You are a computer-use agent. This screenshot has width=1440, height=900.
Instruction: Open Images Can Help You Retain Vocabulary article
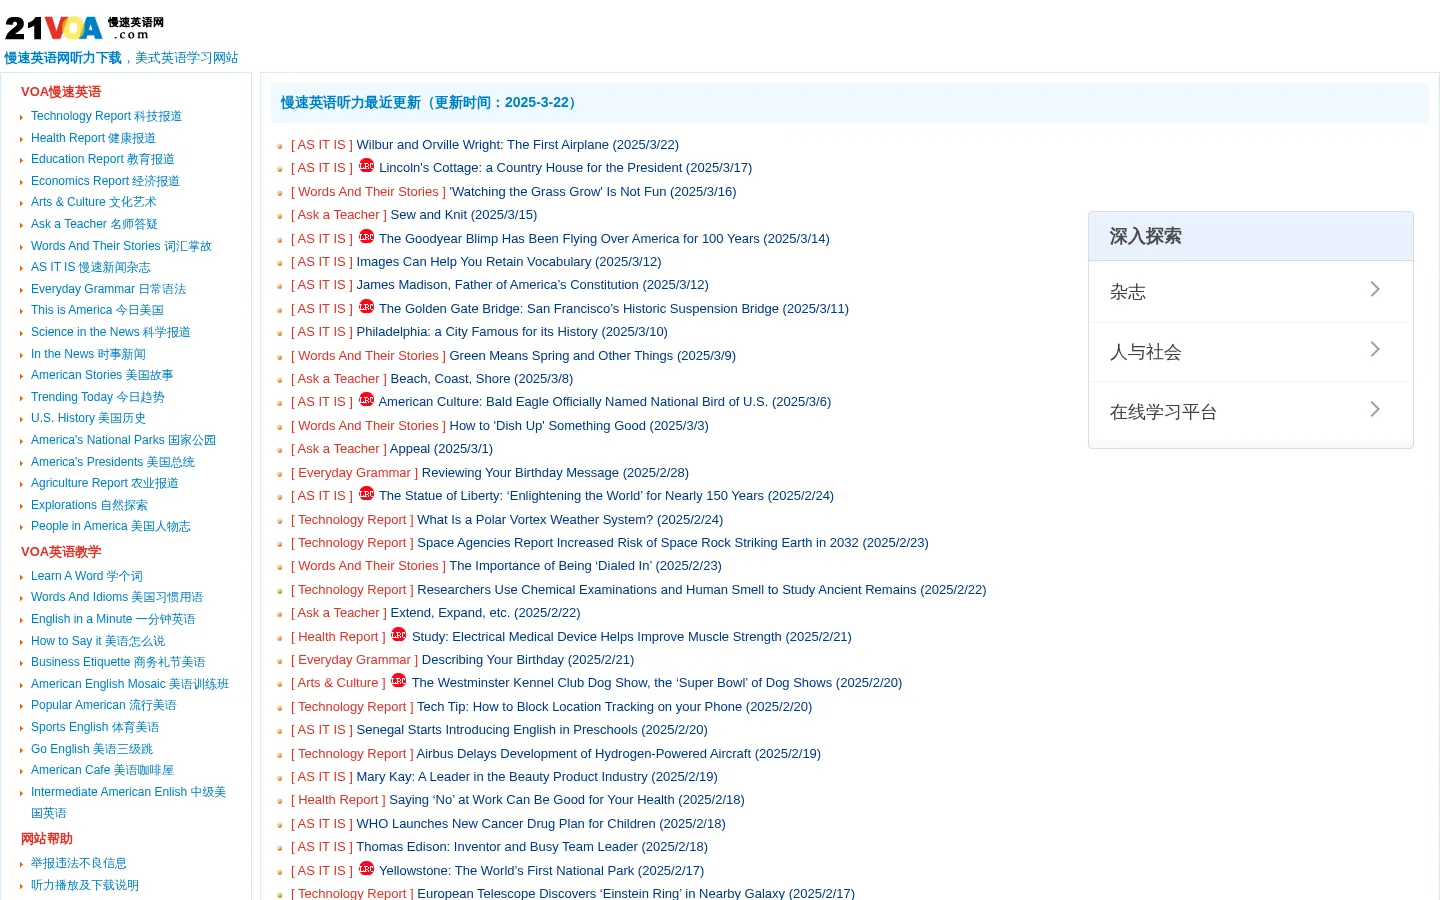509,262
